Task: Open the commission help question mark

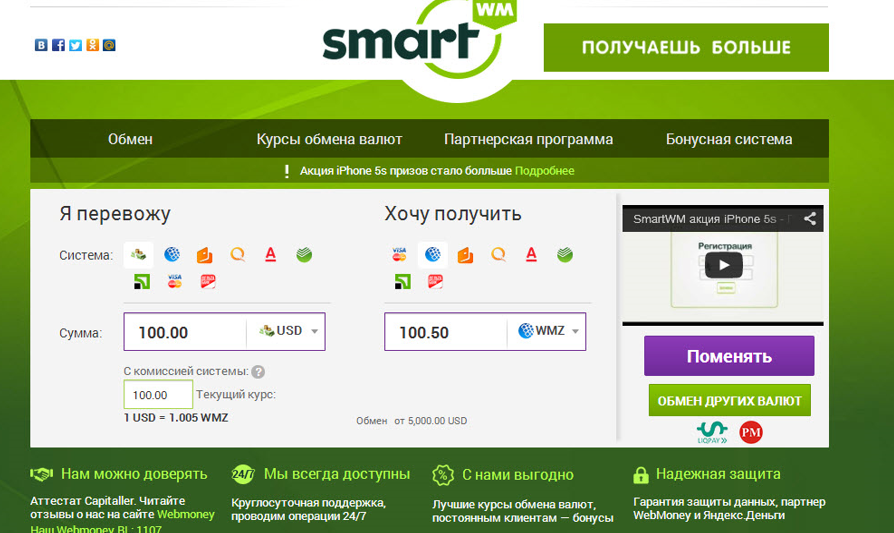Action: pyautogui.click(x=258, y=372)
